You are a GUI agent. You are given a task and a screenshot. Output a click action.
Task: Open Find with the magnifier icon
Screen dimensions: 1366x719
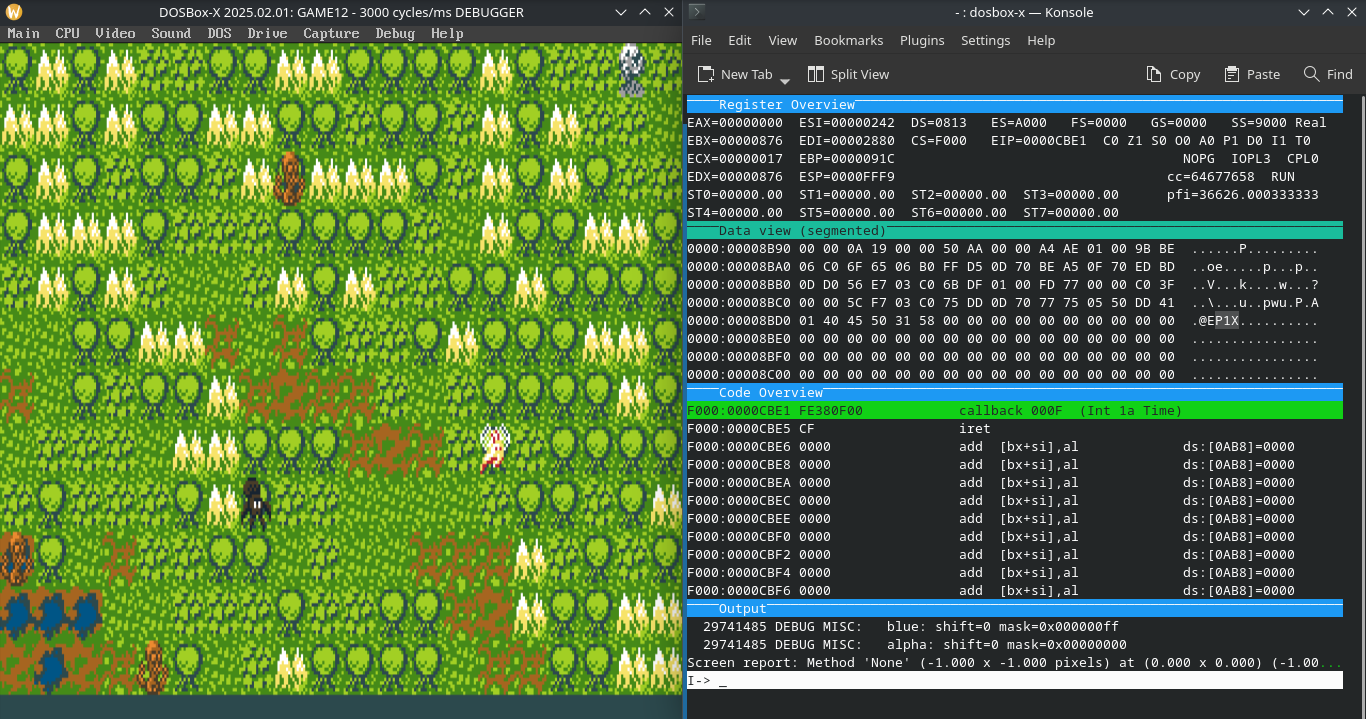(x=1312, y=74)
